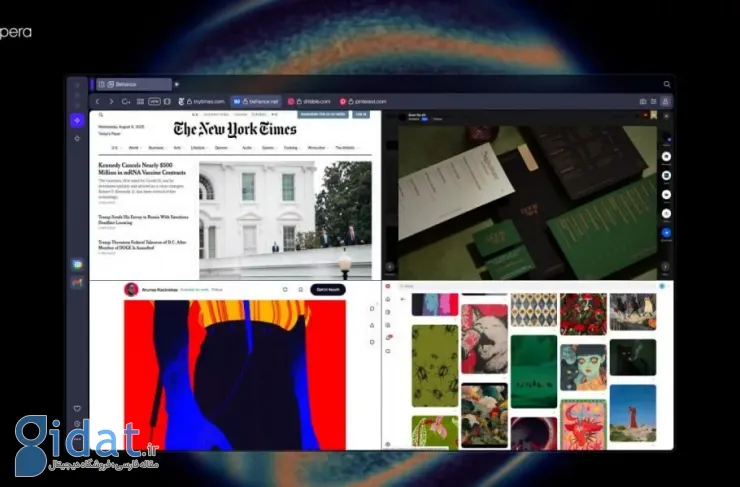Click the Log In button on NYTimes

click(361, 114)
